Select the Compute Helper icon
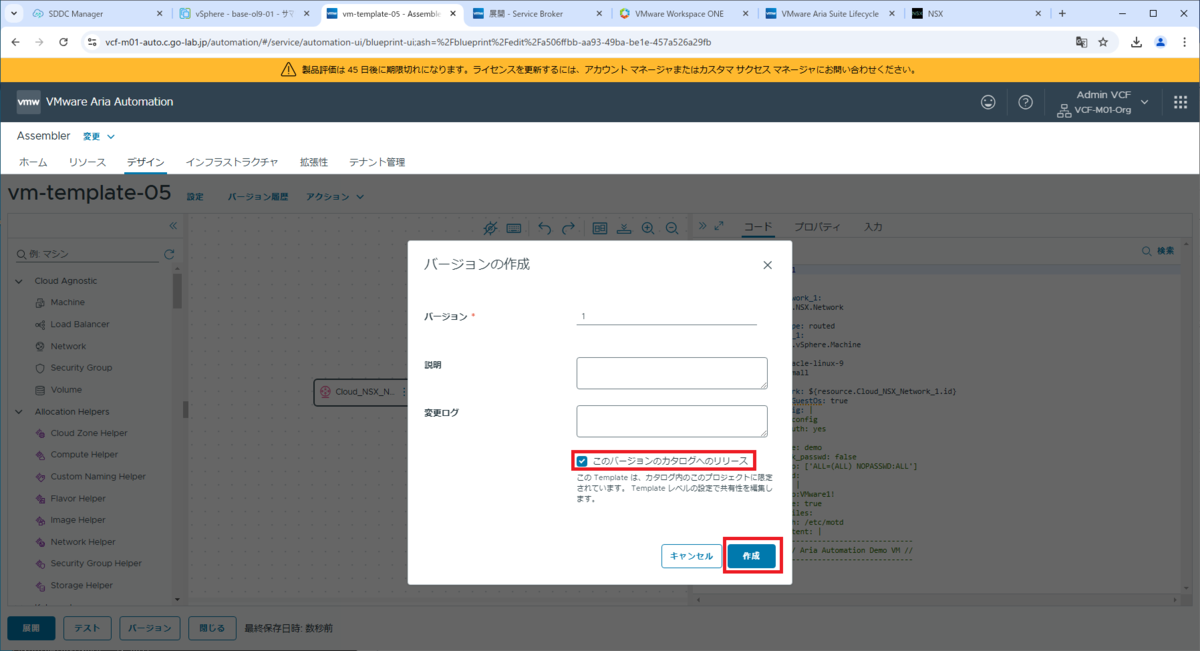The width and height of the screenshot is (1200, 651). [41, 454]
